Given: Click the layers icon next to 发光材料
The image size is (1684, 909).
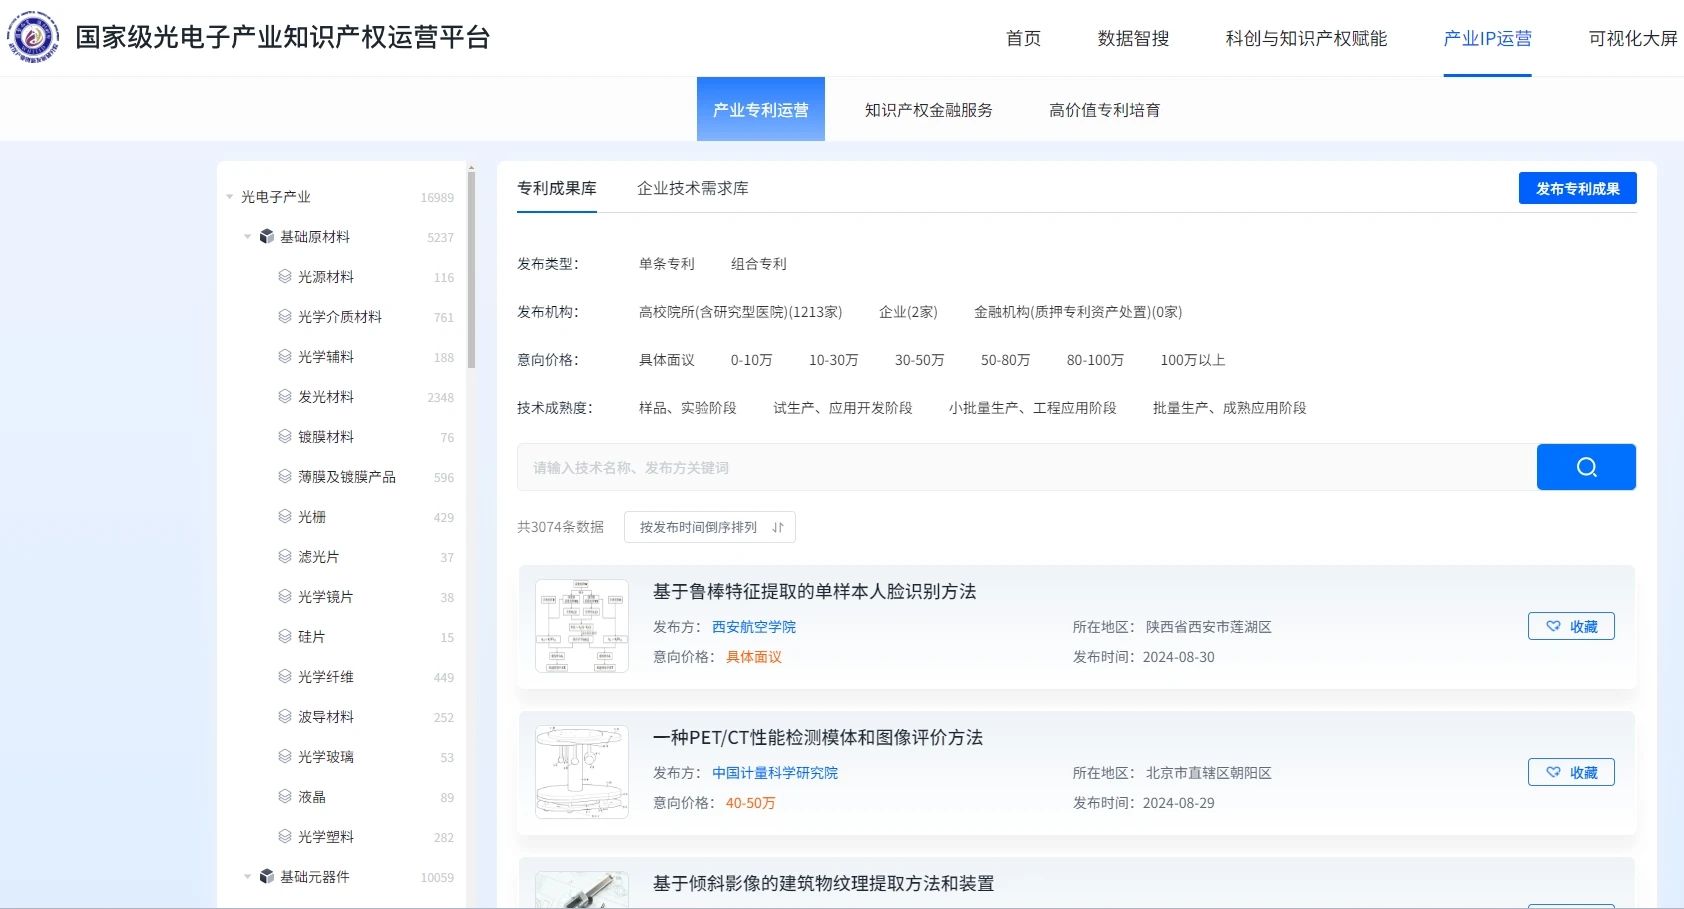Looking at the screenshot, I should pyautogui.click(x=285, y=397).
